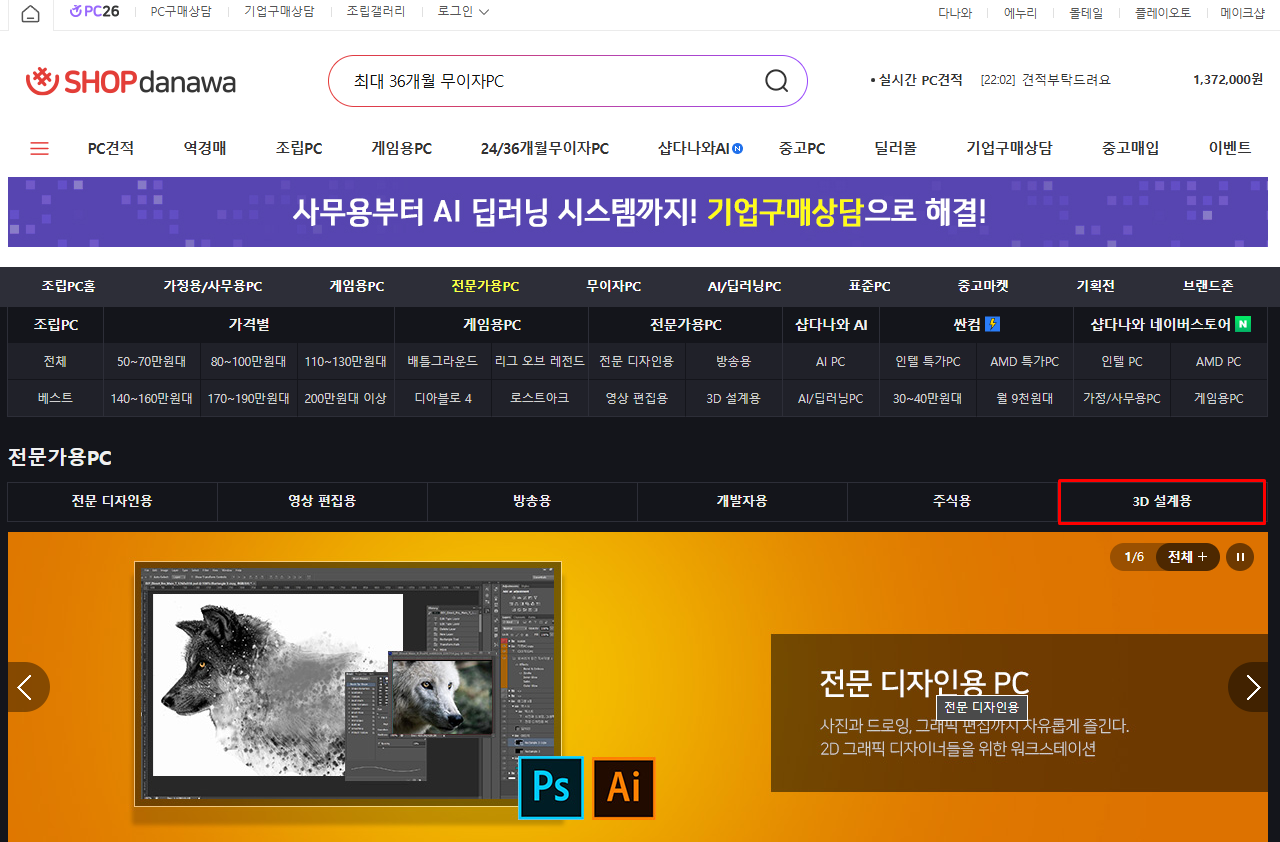Open PC구매상담 in top bar
1280x842 pixels.
(181, 12)
